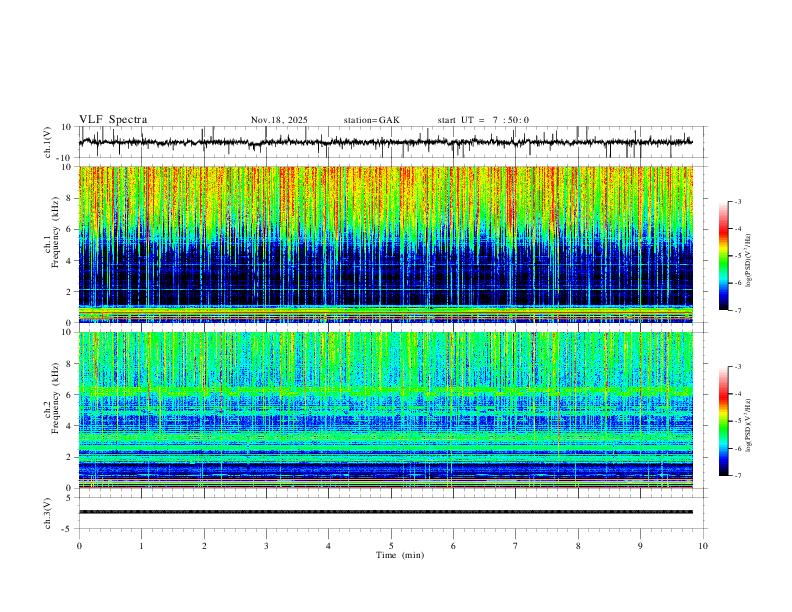Click the ch.3 voltage trace strip
This screenshot has width=792, height=612.
coord(385,512)
